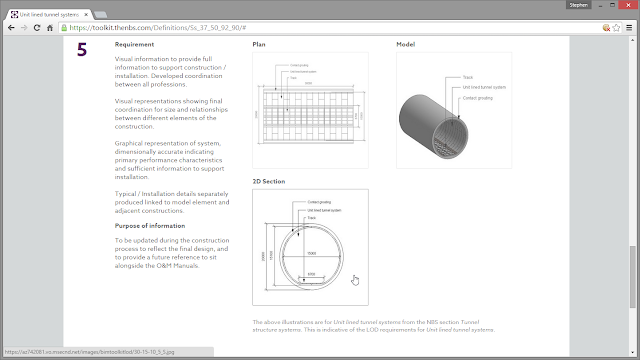The height and width of the screenshot is (360, 640).
Task: Open the Chrome hamburger menu
Action: click(629, 28)
